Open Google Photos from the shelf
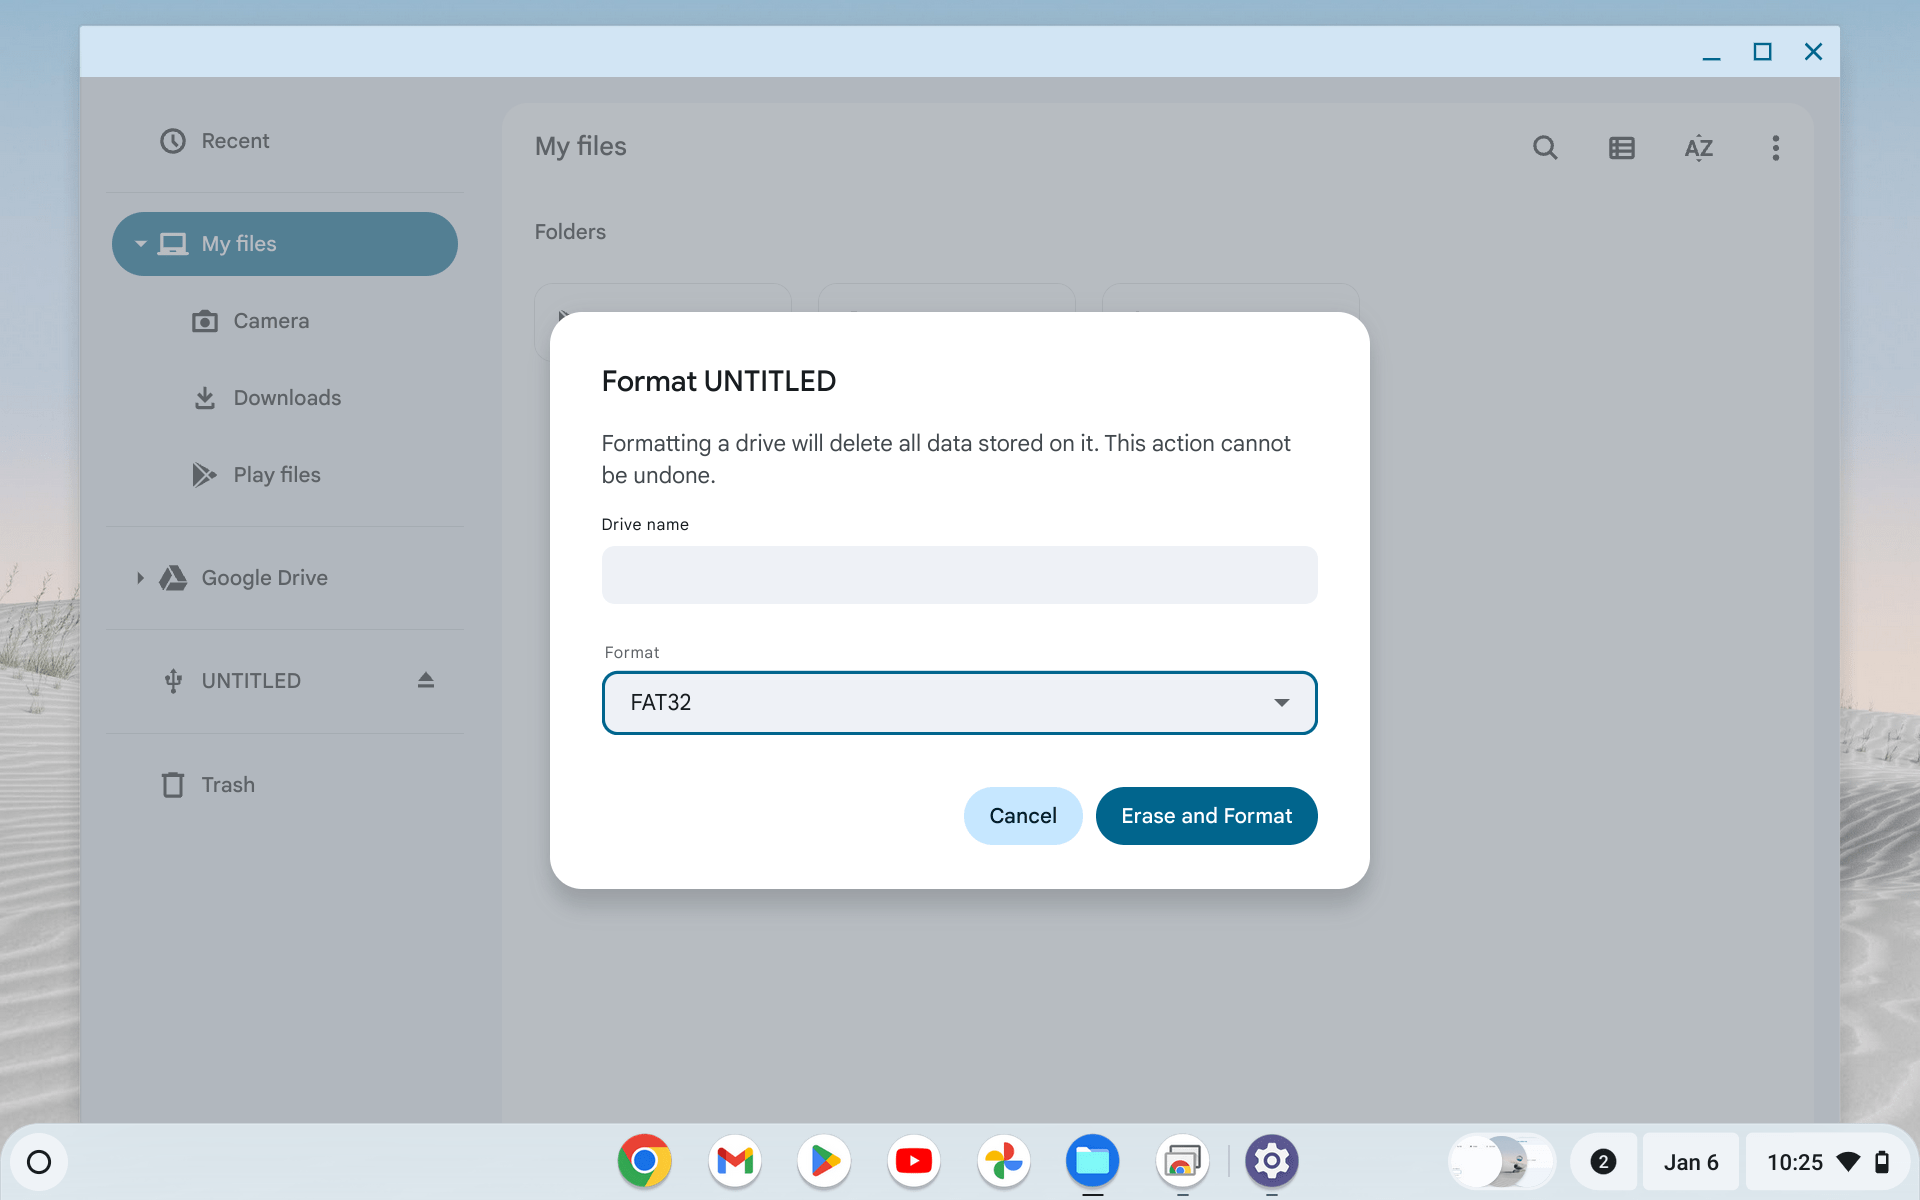 point(1003,1161)
